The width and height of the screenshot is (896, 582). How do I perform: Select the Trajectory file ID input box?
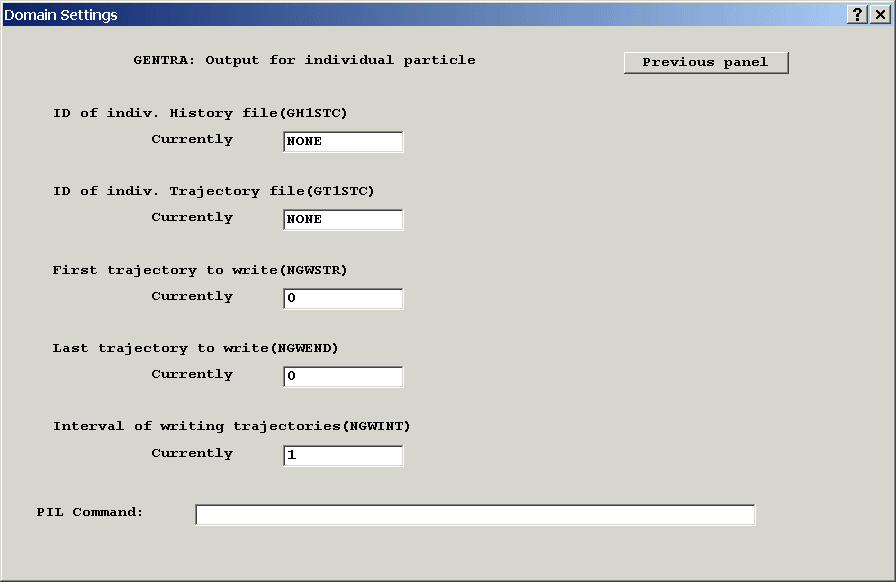[x=343, y=220]
